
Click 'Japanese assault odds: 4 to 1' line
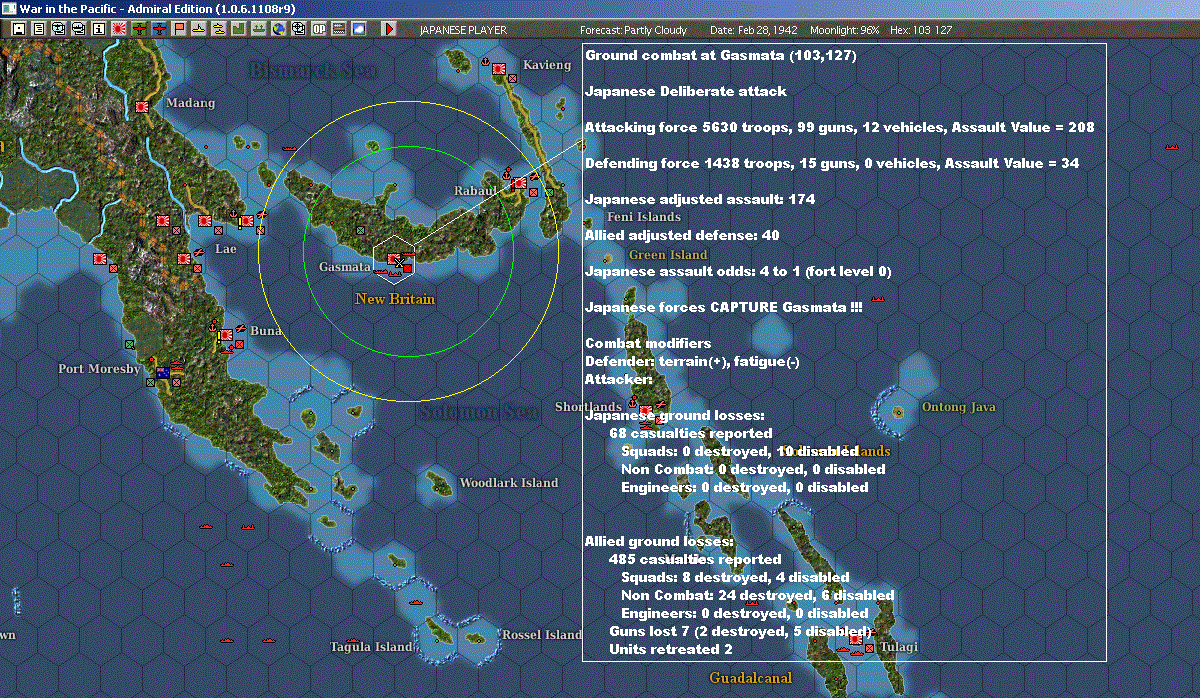click(738, 271)
